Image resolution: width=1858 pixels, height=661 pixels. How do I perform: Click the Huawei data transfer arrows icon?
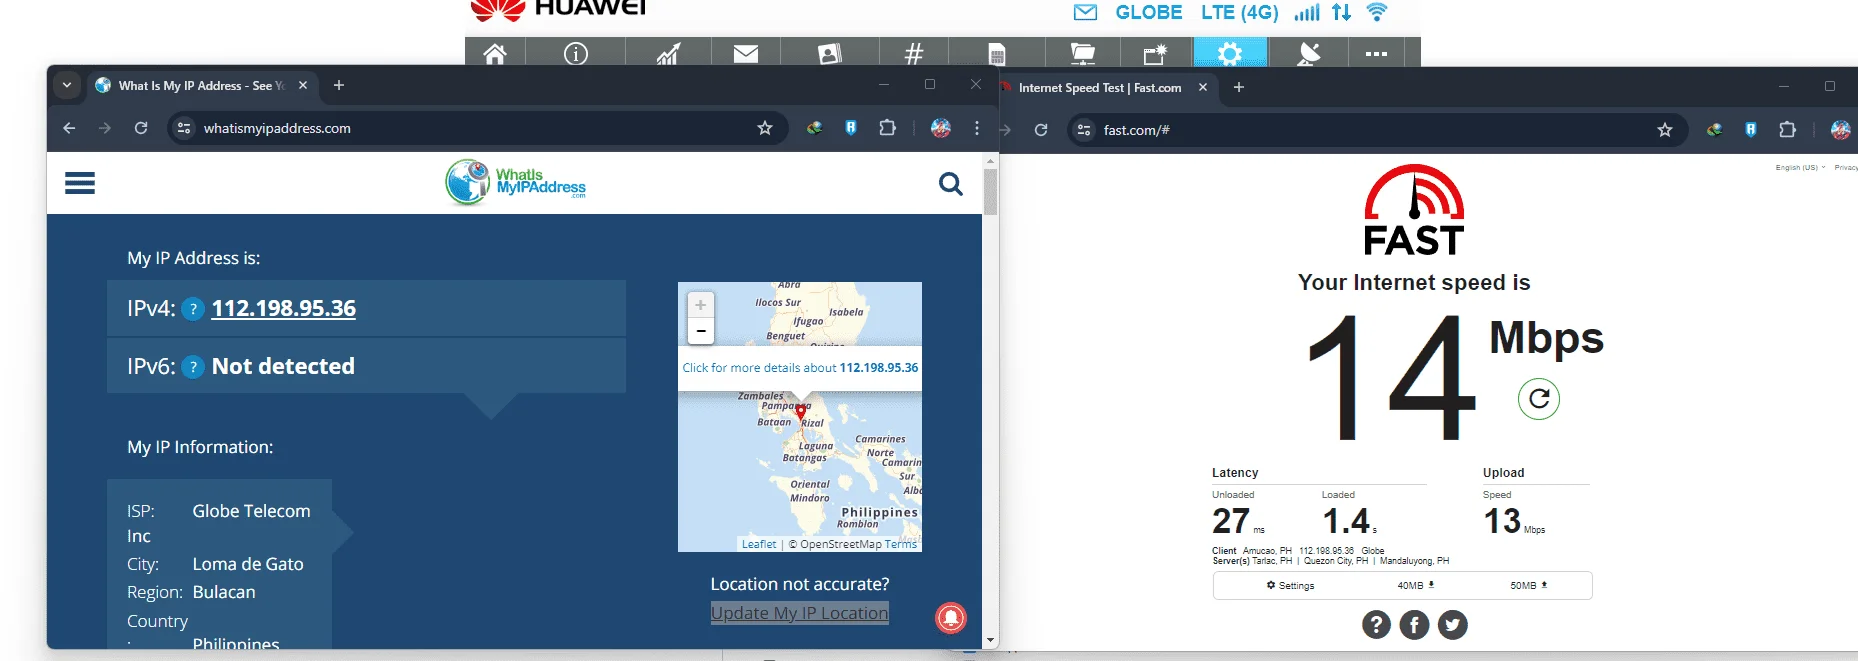point(1341,12)
